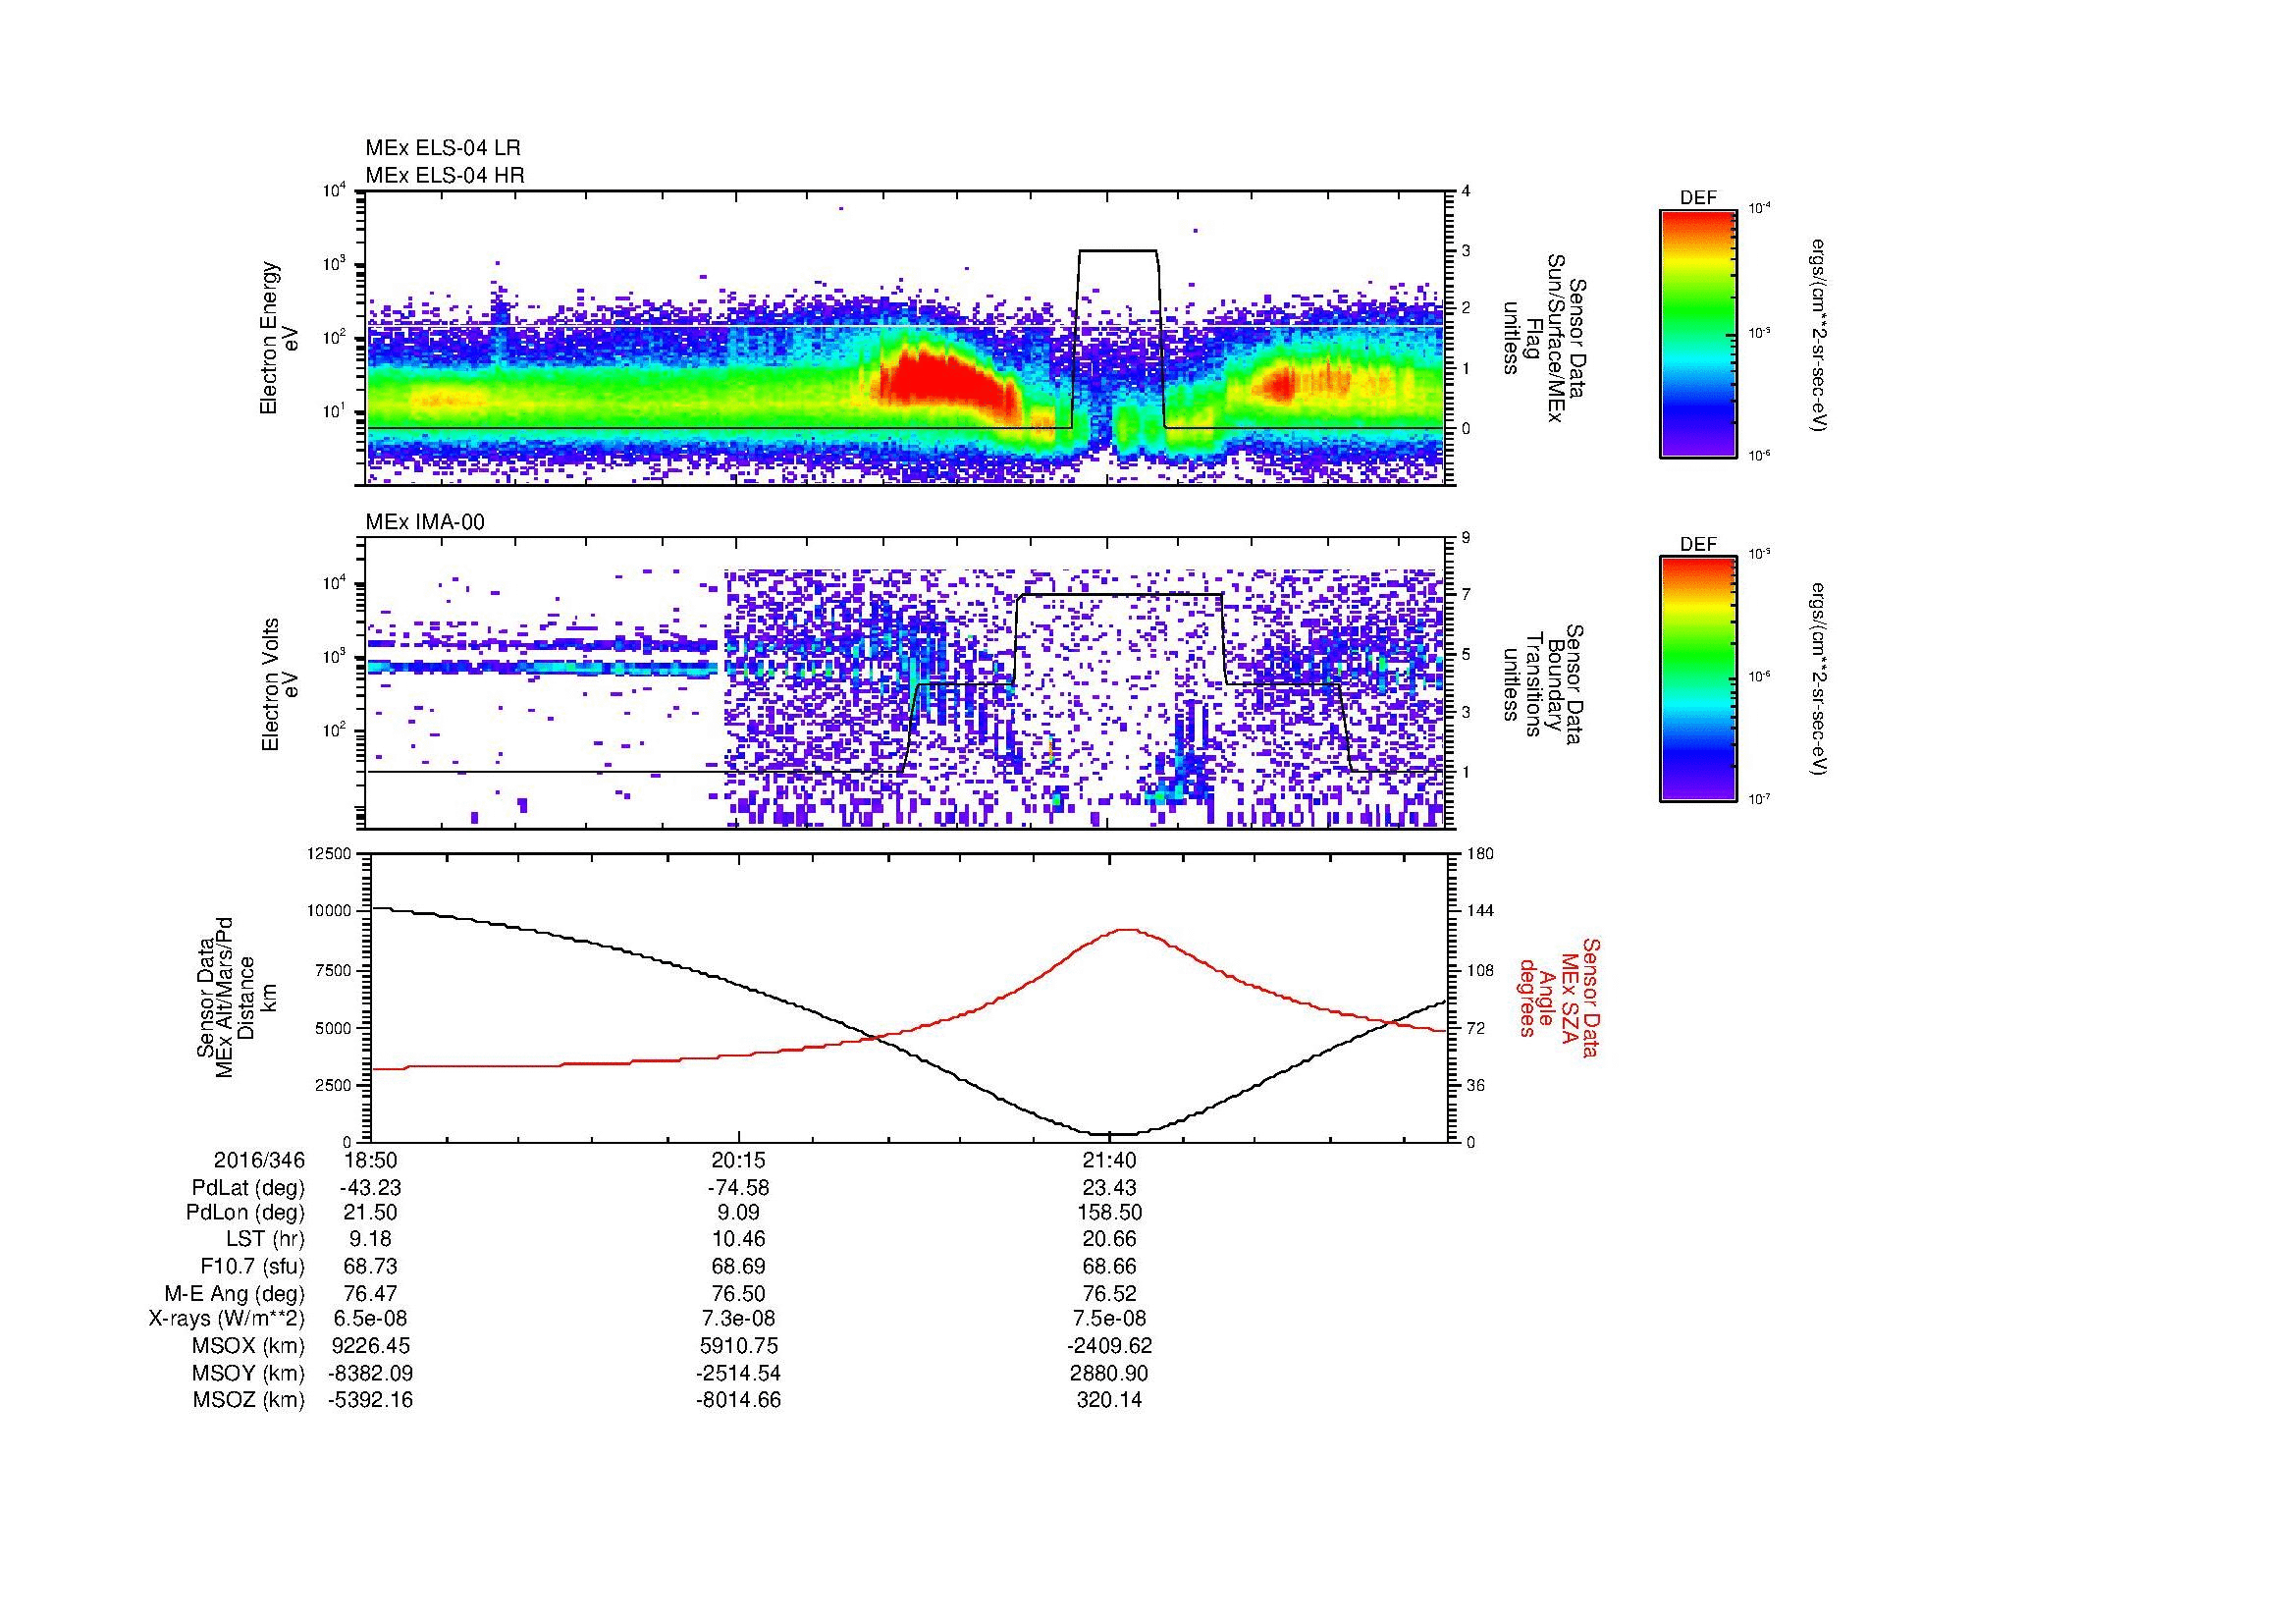The image size is (2296, 1623).
Task: Click the 12500 altitude axis tick label
Action: tap(329, 854)
